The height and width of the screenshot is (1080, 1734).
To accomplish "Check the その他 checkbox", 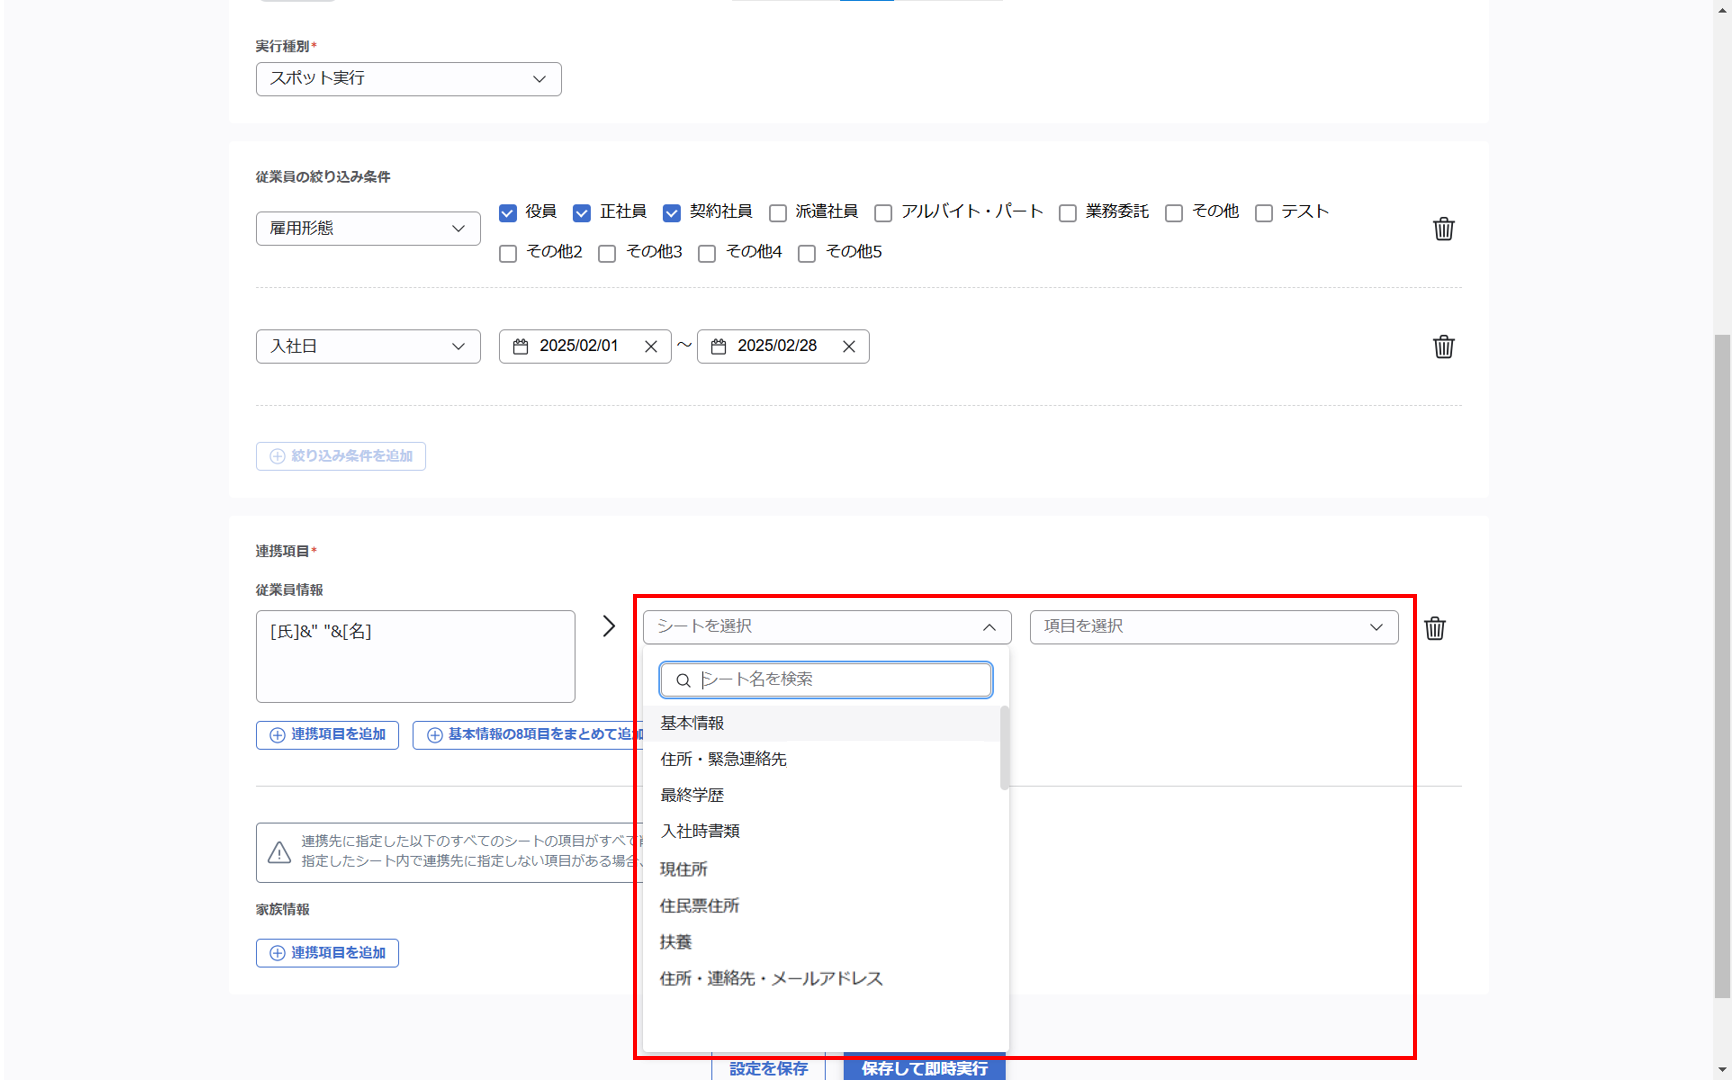I will 1174,213.
